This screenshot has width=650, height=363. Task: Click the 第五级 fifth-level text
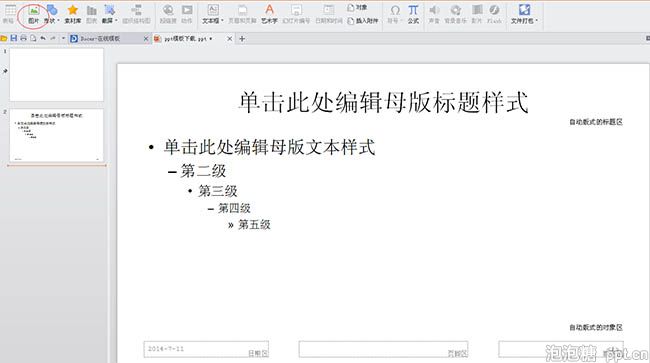254,225
